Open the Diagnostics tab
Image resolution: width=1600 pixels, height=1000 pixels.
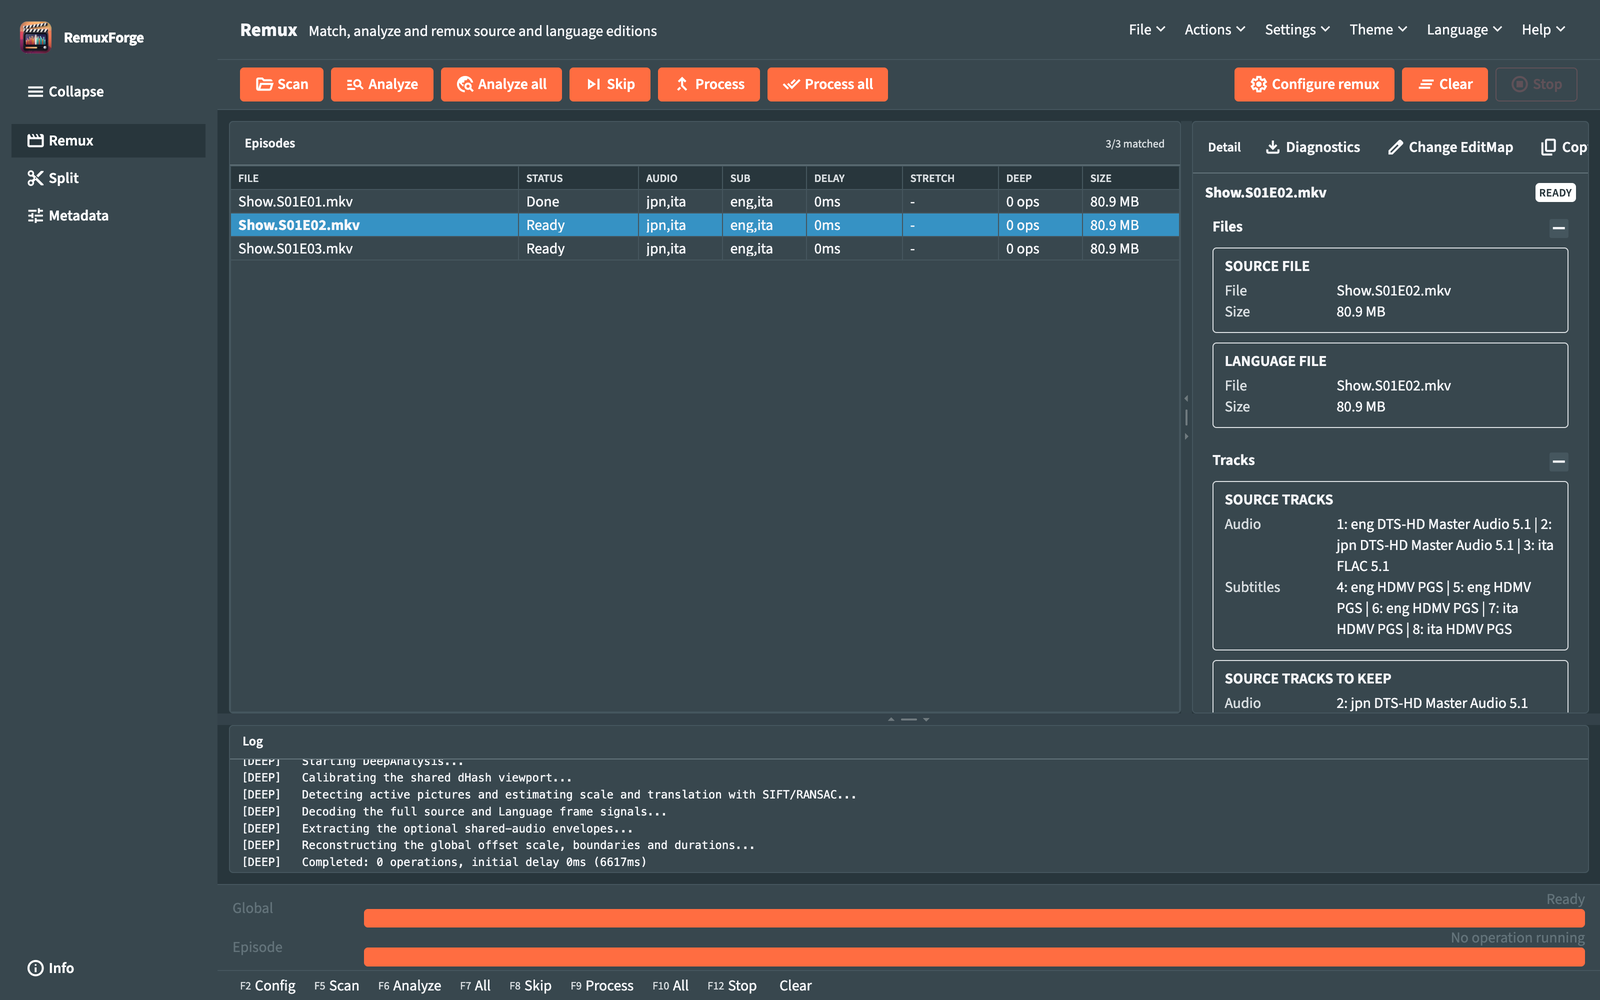1313,147
